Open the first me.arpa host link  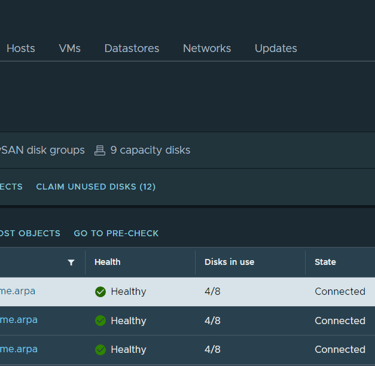coord(18,291)
